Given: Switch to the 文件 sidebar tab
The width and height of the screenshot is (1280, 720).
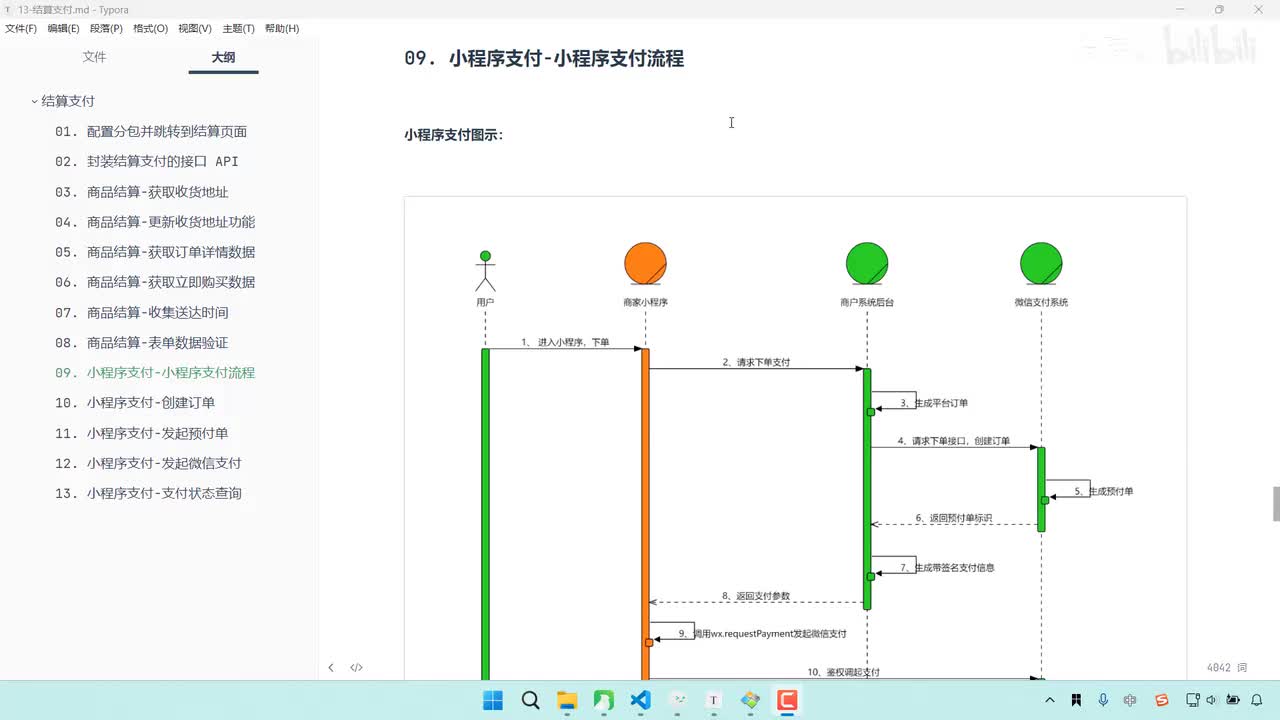Looking at the screenshot, I should tap(94, 57).
